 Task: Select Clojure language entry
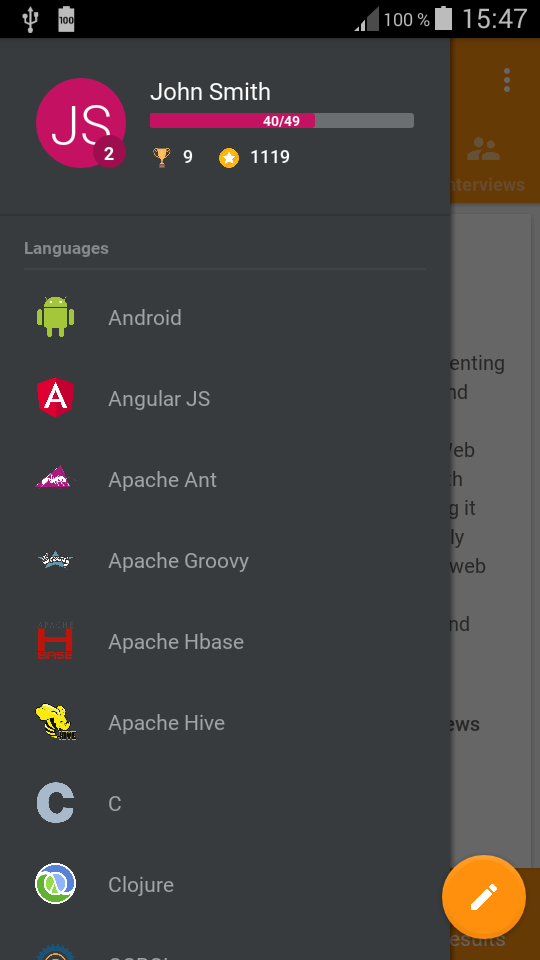[225, 884]
